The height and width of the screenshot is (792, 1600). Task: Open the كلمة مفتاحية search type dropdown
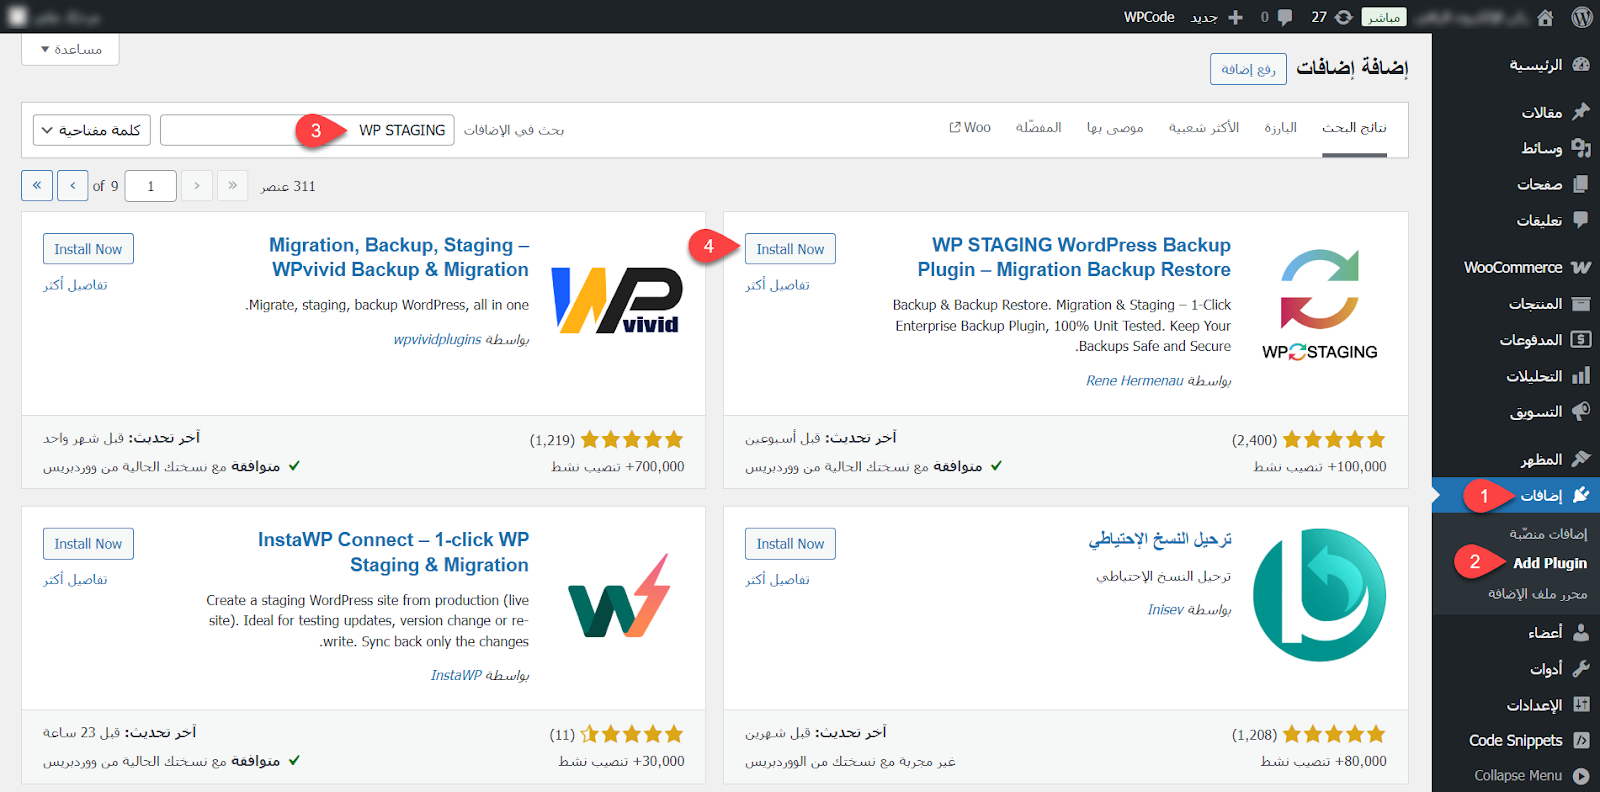click(x=92, y=130)
